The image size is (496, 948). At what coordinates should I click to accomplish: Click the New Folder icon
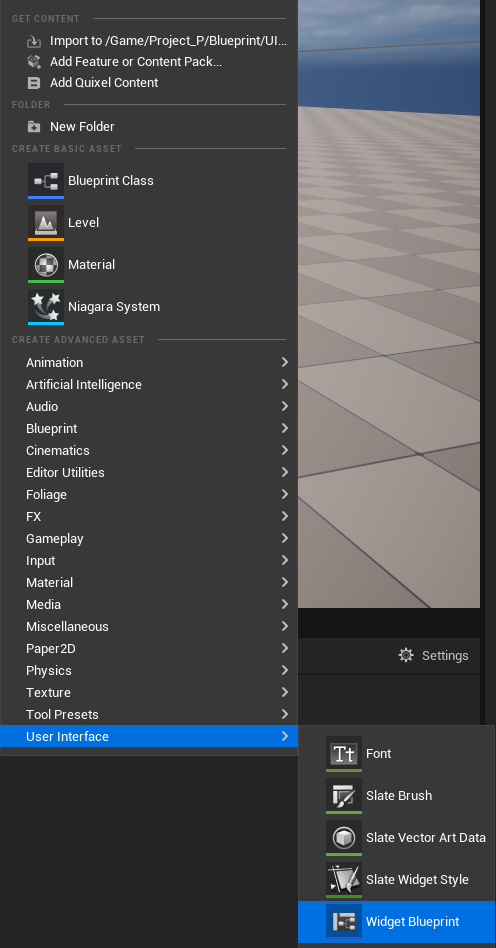34,126
